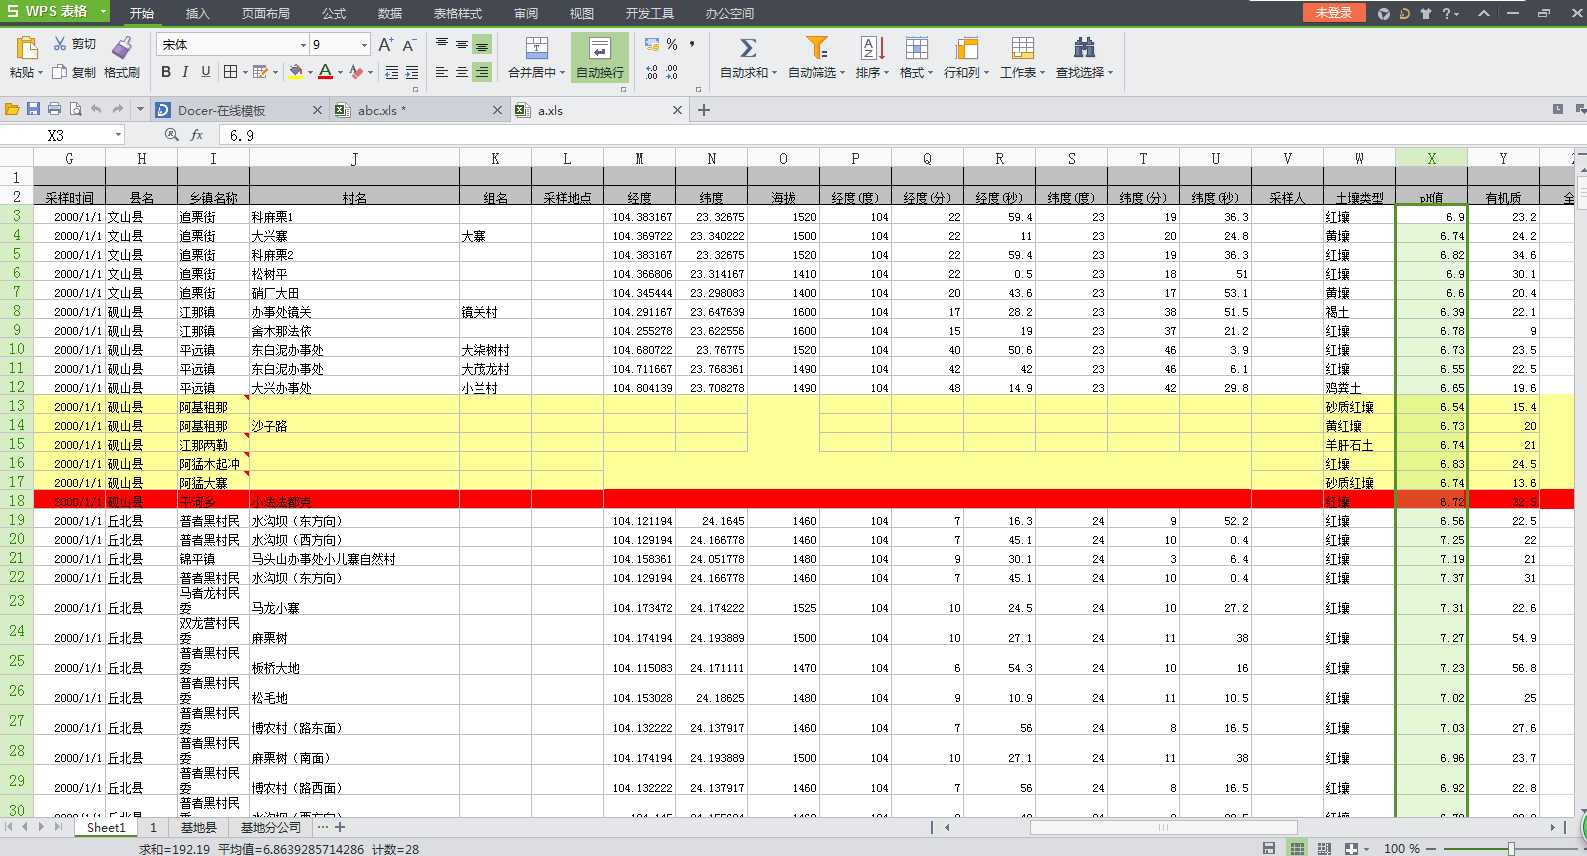Increase the decimal places
The height and width of the screenshot is (856, 1587).
[652, 72]
